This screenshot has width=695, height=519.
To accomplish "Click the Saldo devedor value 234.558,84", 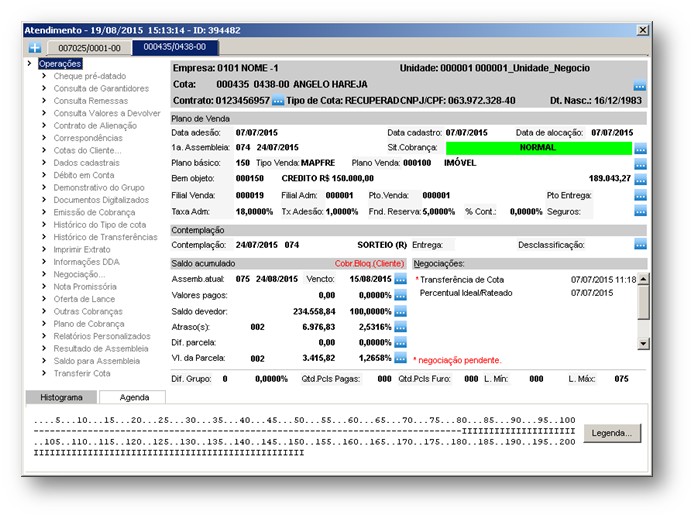I will (314, 312).
